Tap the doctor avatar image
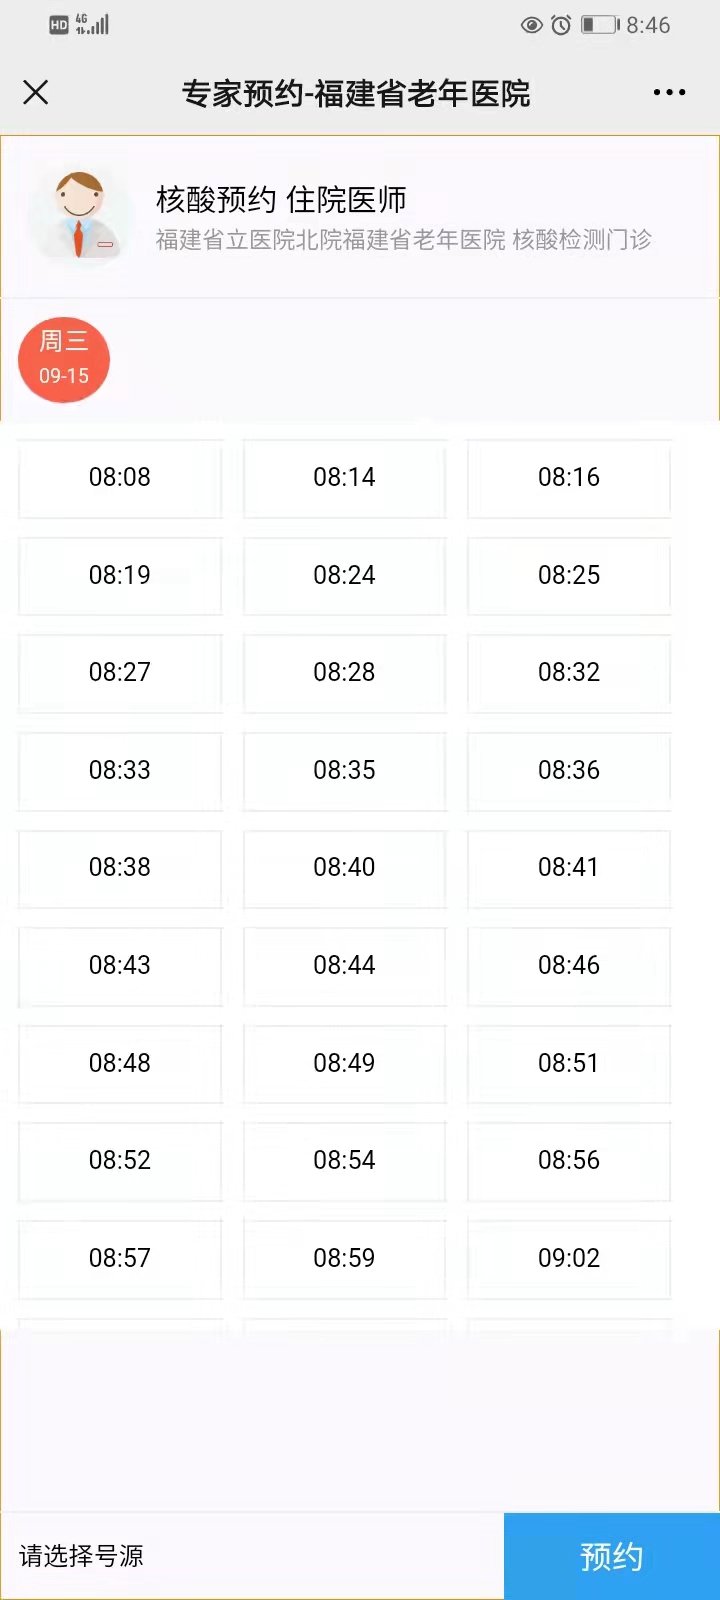The height and width of the screenshot is (1600, 720). click(80, 215)
